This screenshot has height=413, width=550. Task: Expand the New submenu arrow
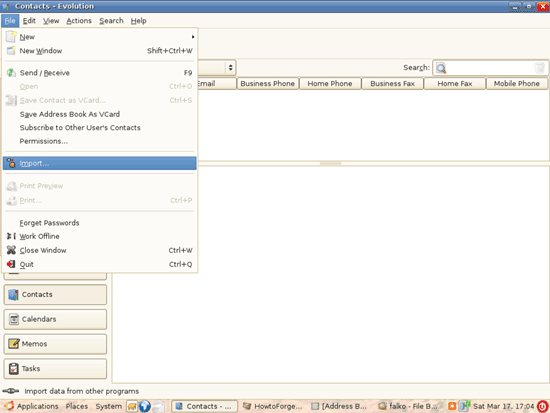coord(193,37)
